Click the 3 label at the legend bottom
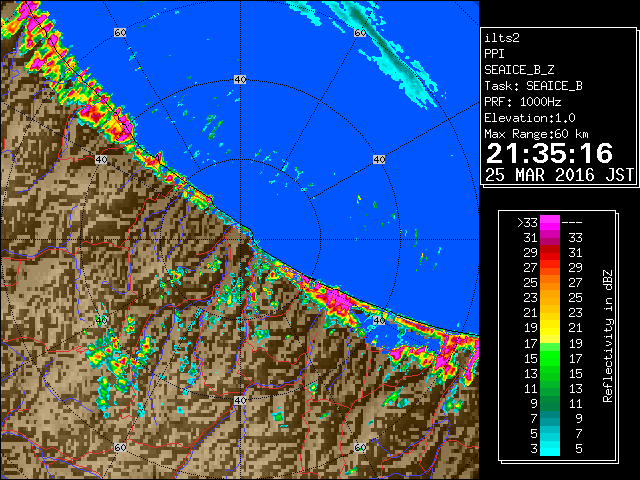The width and height of the screenshot is (640, 480). [534, 449]
